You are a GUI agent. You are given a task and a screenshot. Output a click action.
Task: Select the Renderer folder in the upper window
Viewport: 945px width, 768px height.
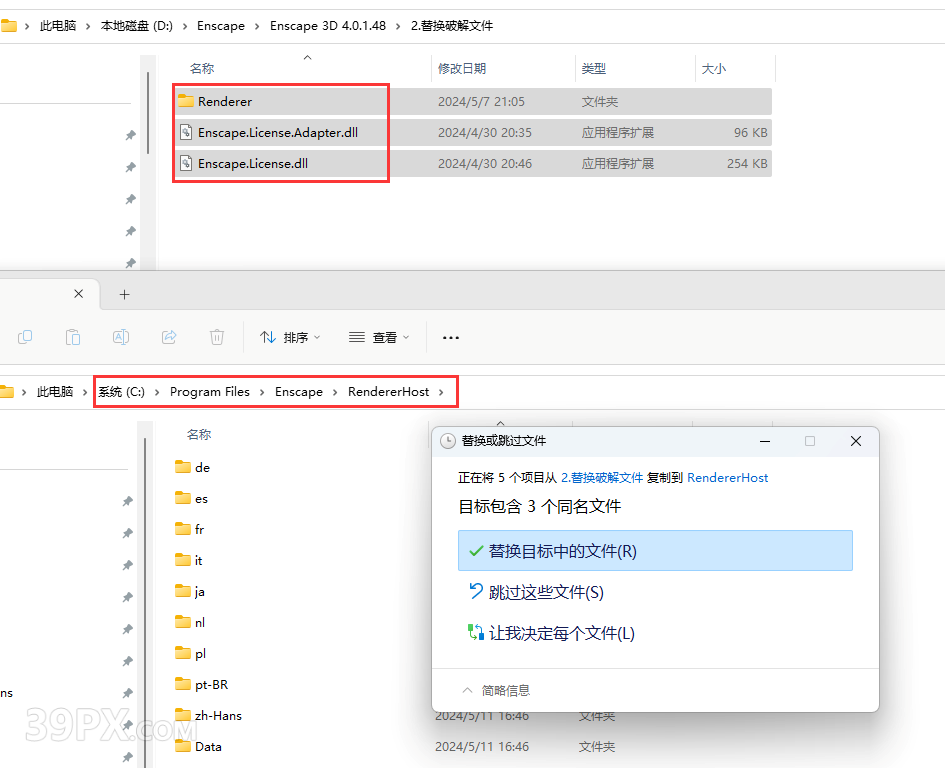224,101
